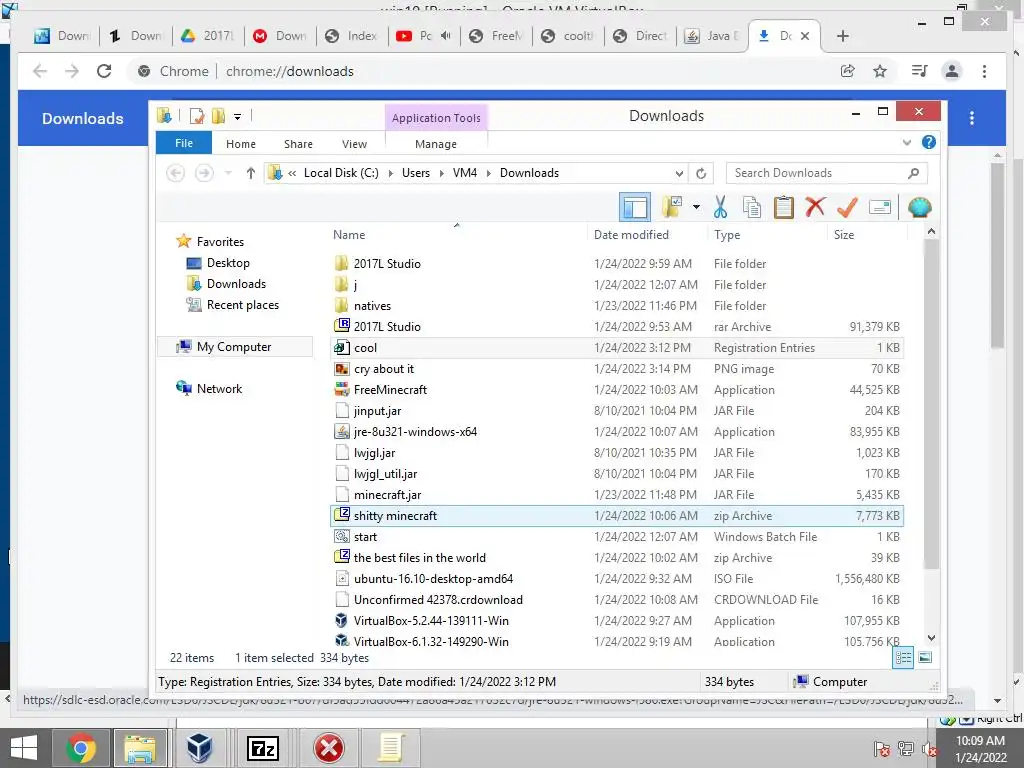Click the Copy toolbar icon

752,208
